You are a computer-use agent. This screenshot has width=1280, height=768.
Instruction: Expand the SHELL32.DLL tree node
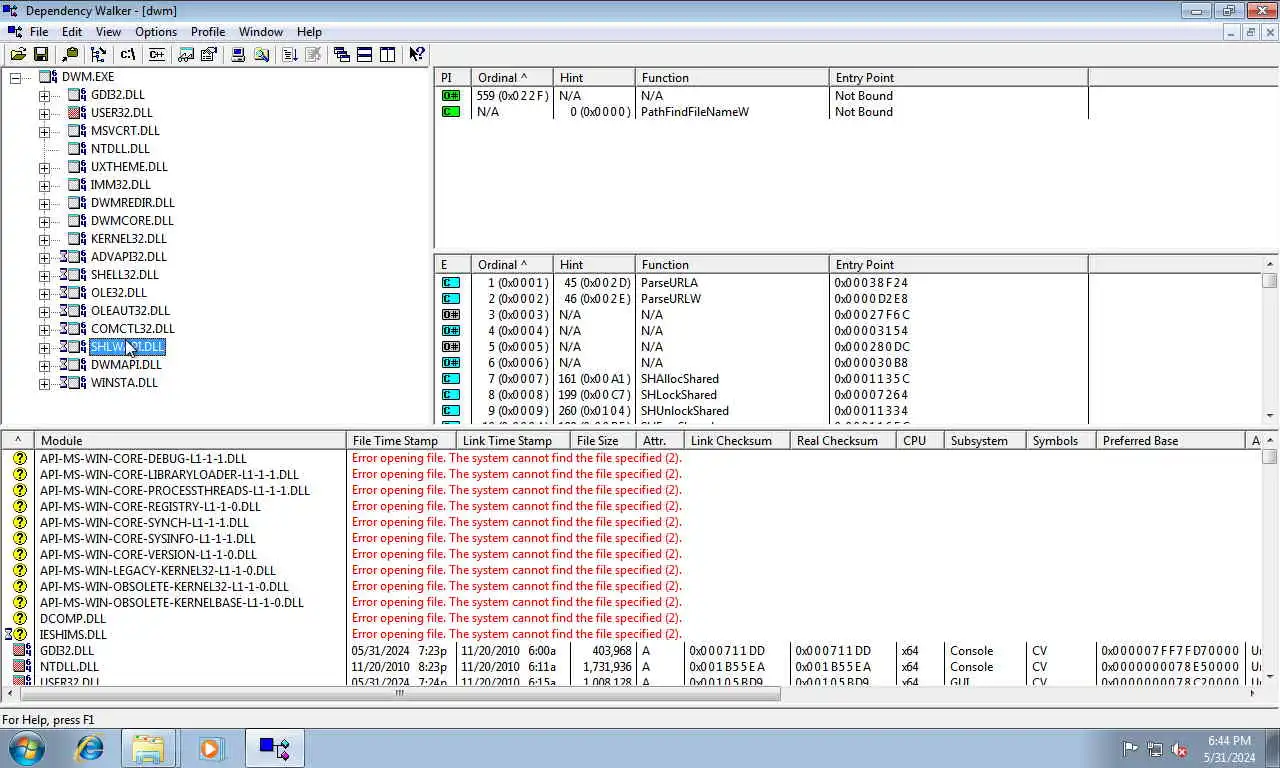pos(44,275)
